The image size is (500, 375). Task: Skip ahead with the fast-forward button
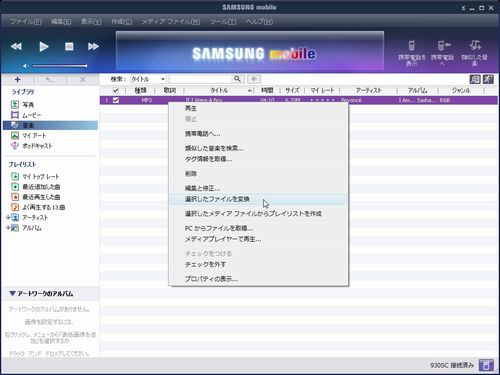tap(93, 46)
